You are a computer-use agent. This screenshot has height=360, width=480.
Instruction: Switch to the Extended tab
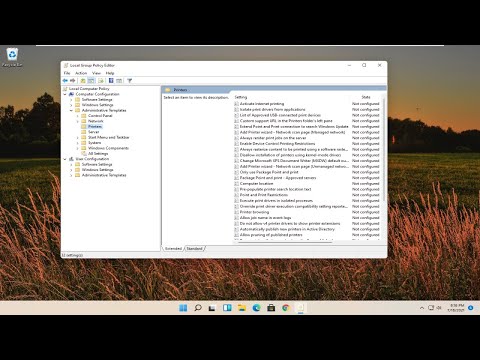[173, 249]
